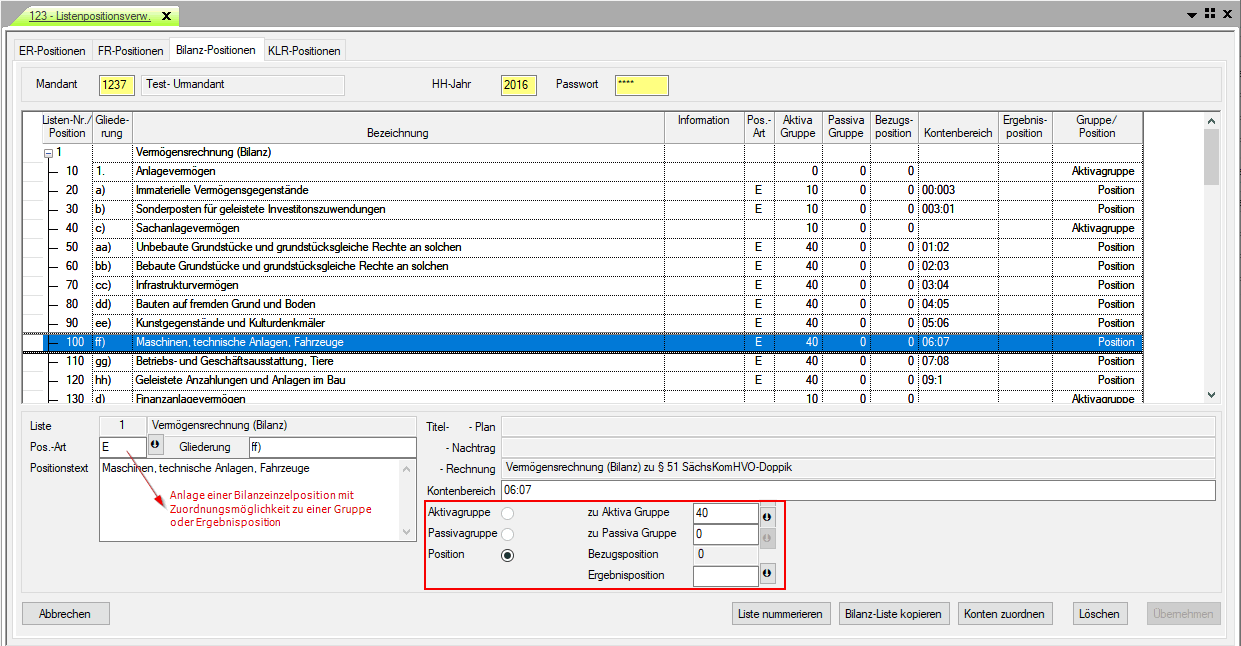Switch to the ER-Positionen tab
Image resolution: width=1241 pixels, height=646 pixels.
coord(52,51)
